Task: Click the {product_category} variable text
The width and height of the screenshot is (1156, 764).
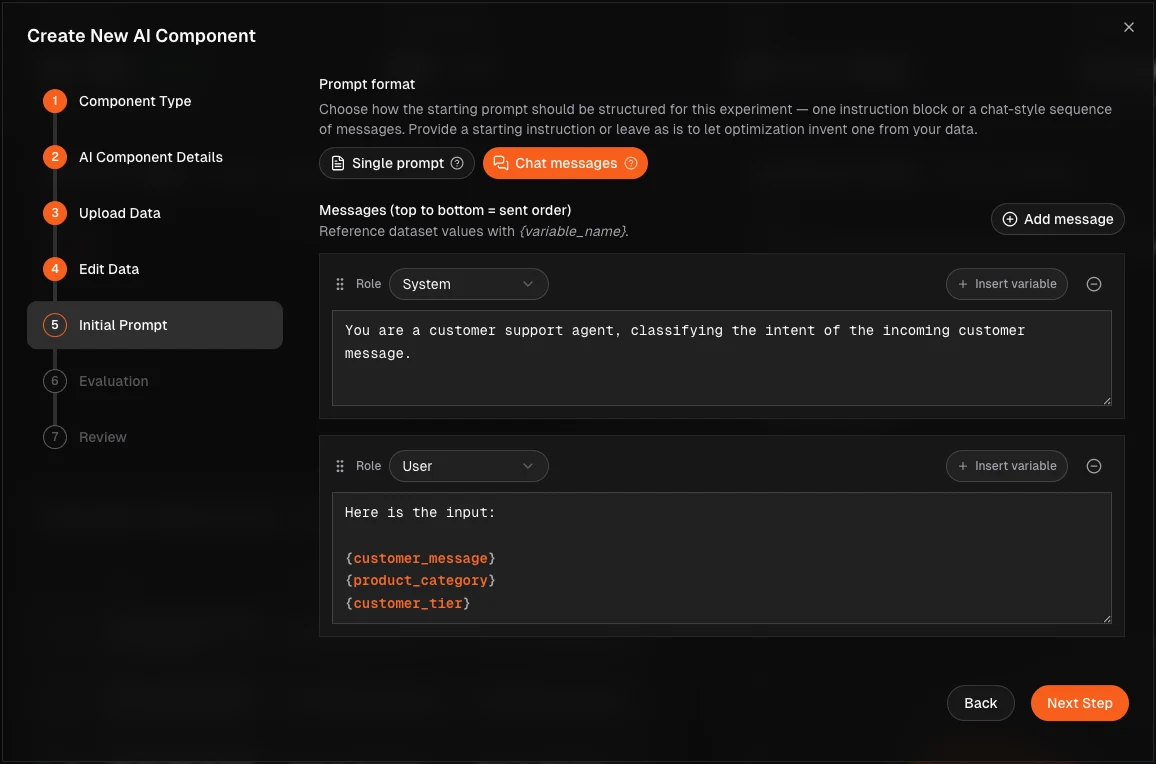Action: [x=420, y=580]
